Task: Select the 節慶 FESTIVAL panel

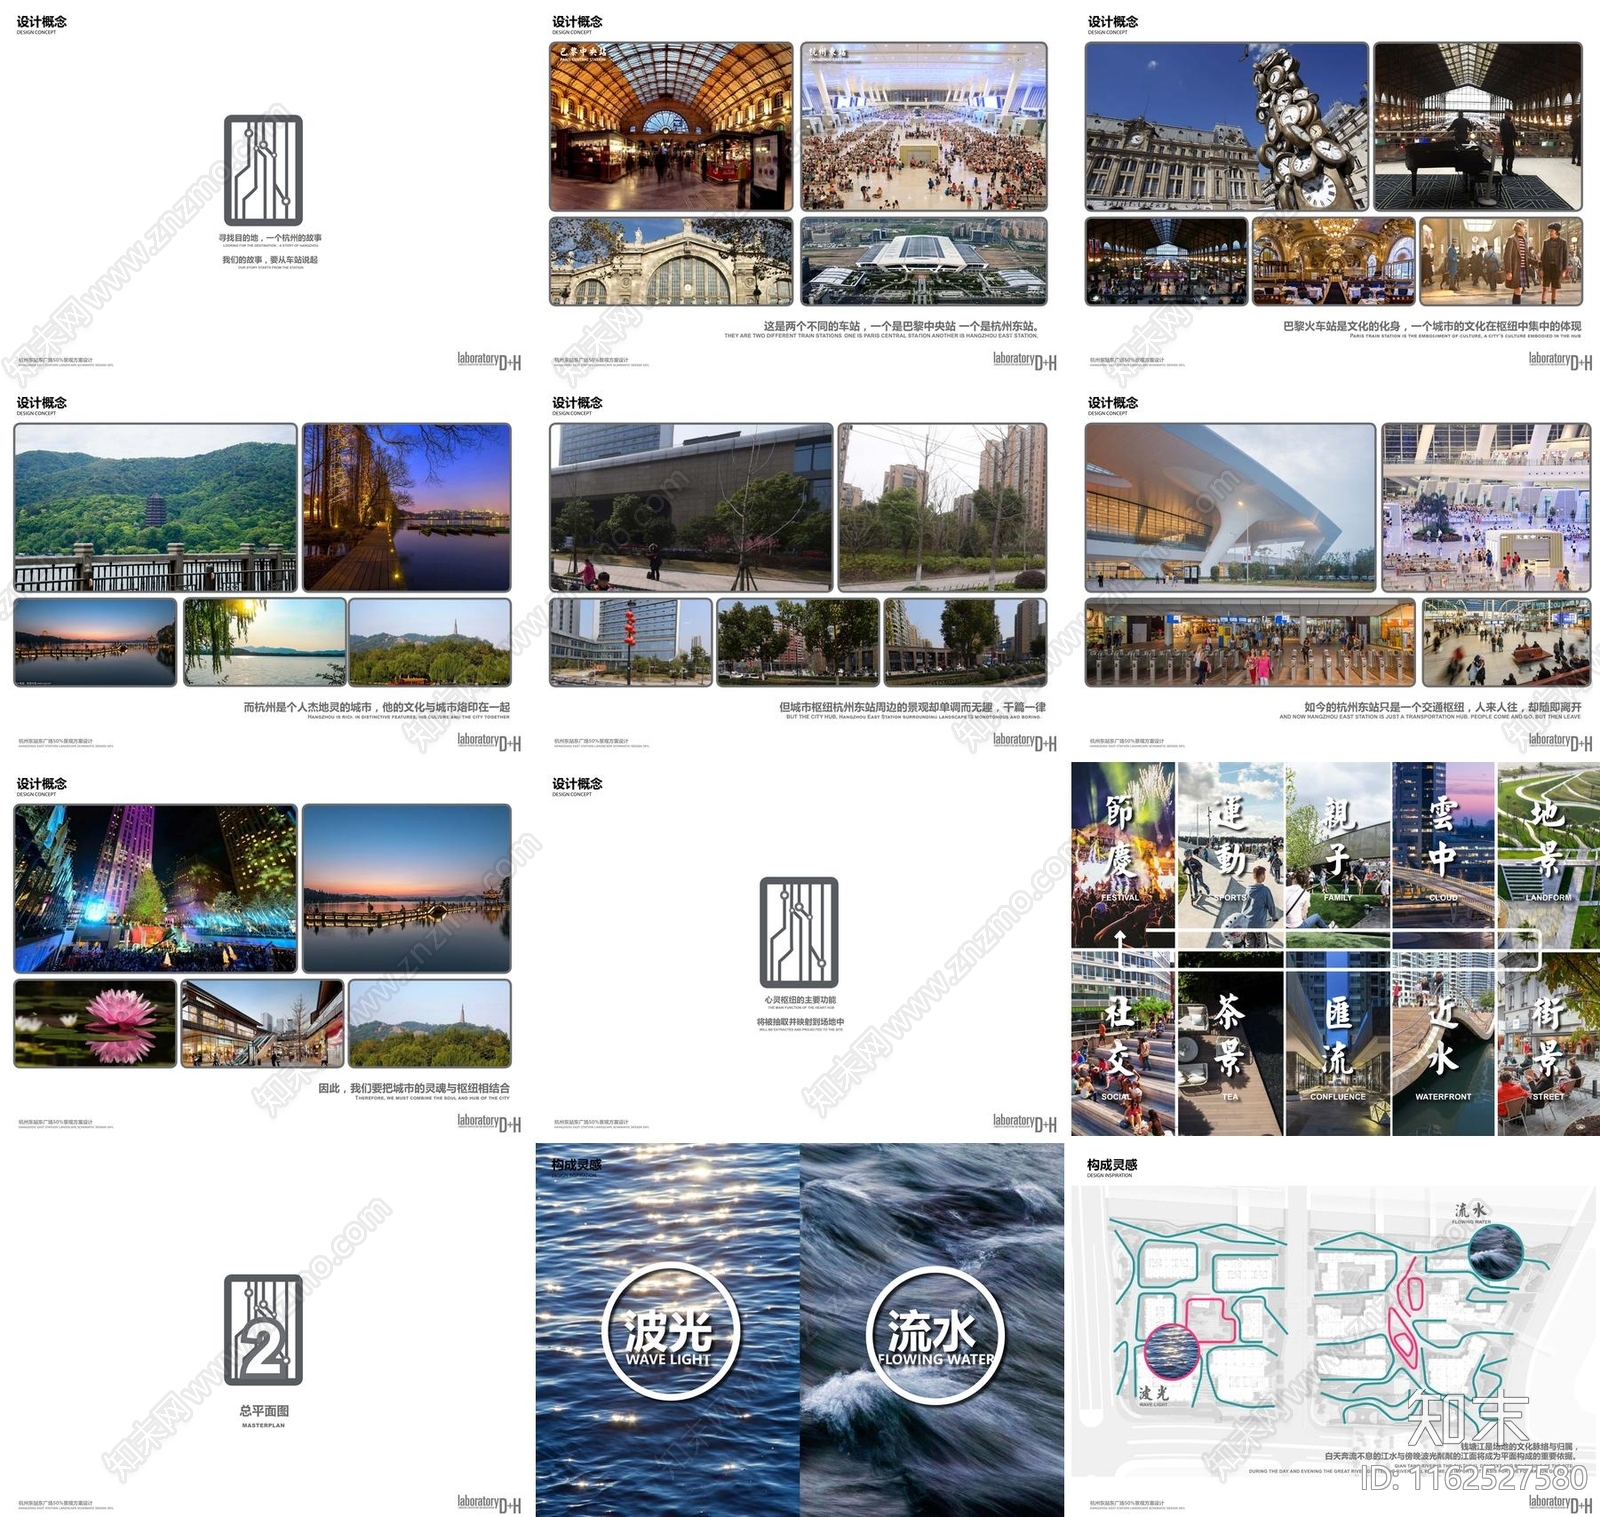Action: [1123, 855]
